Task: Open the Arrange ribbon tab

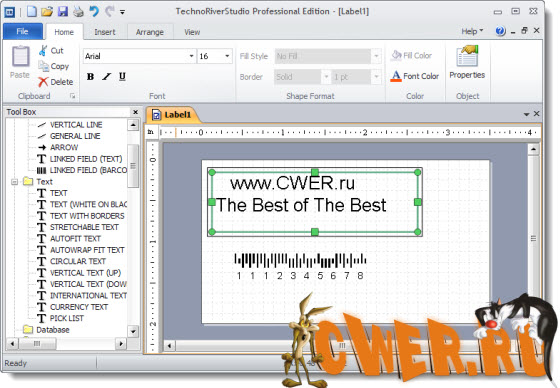Action: click(x=150, y=32)
